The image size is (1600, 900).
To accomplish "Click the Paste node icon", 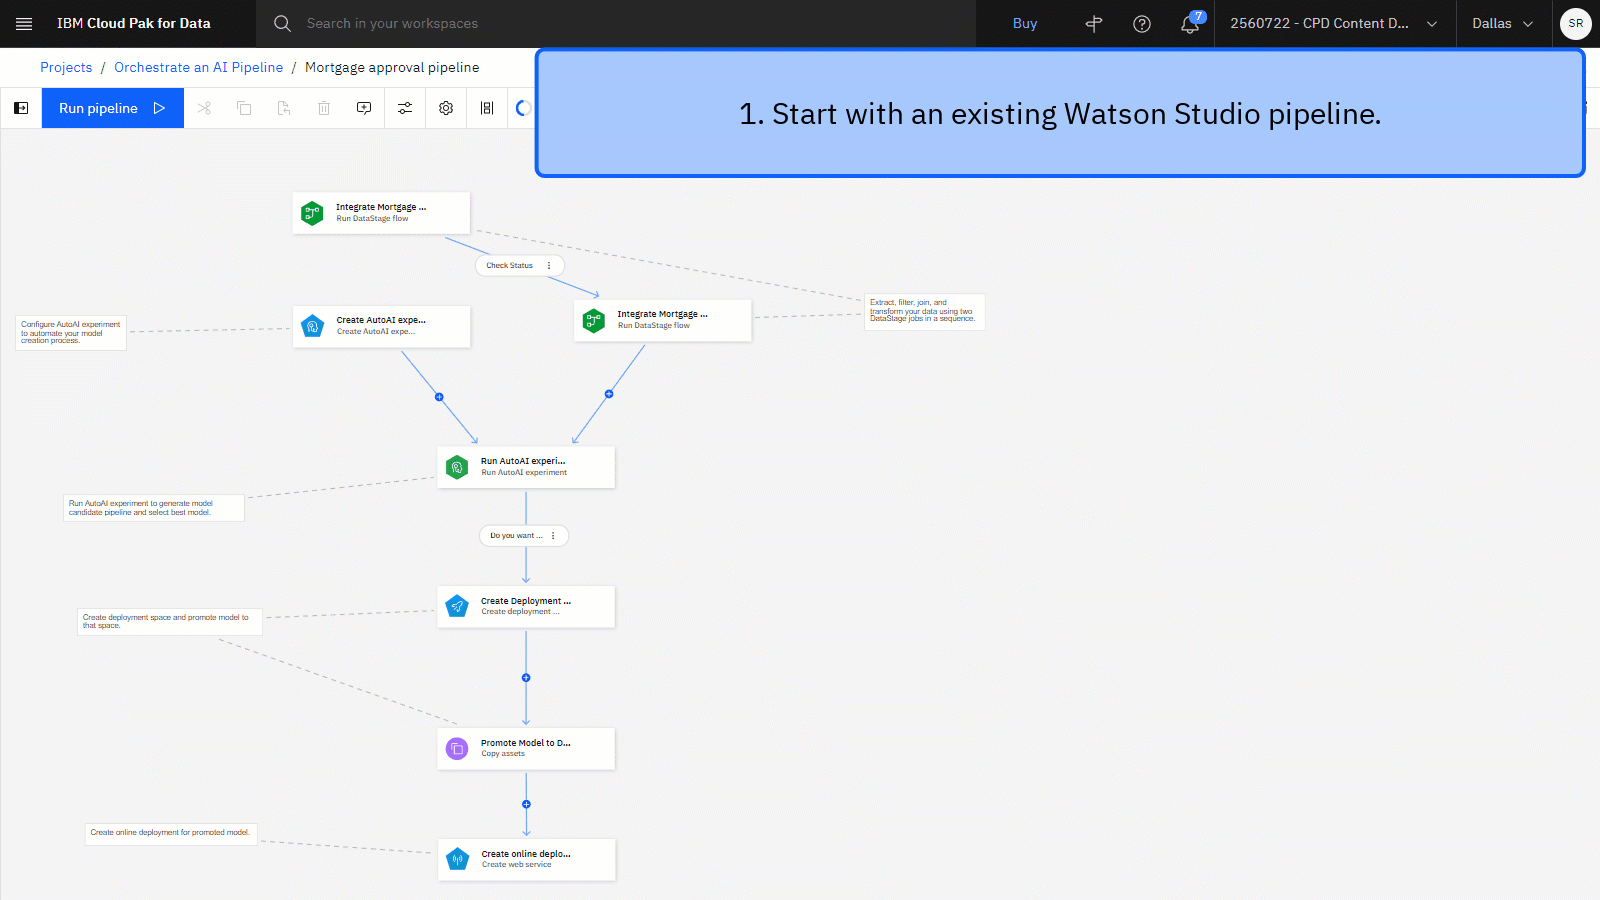I will pos(284,108).
